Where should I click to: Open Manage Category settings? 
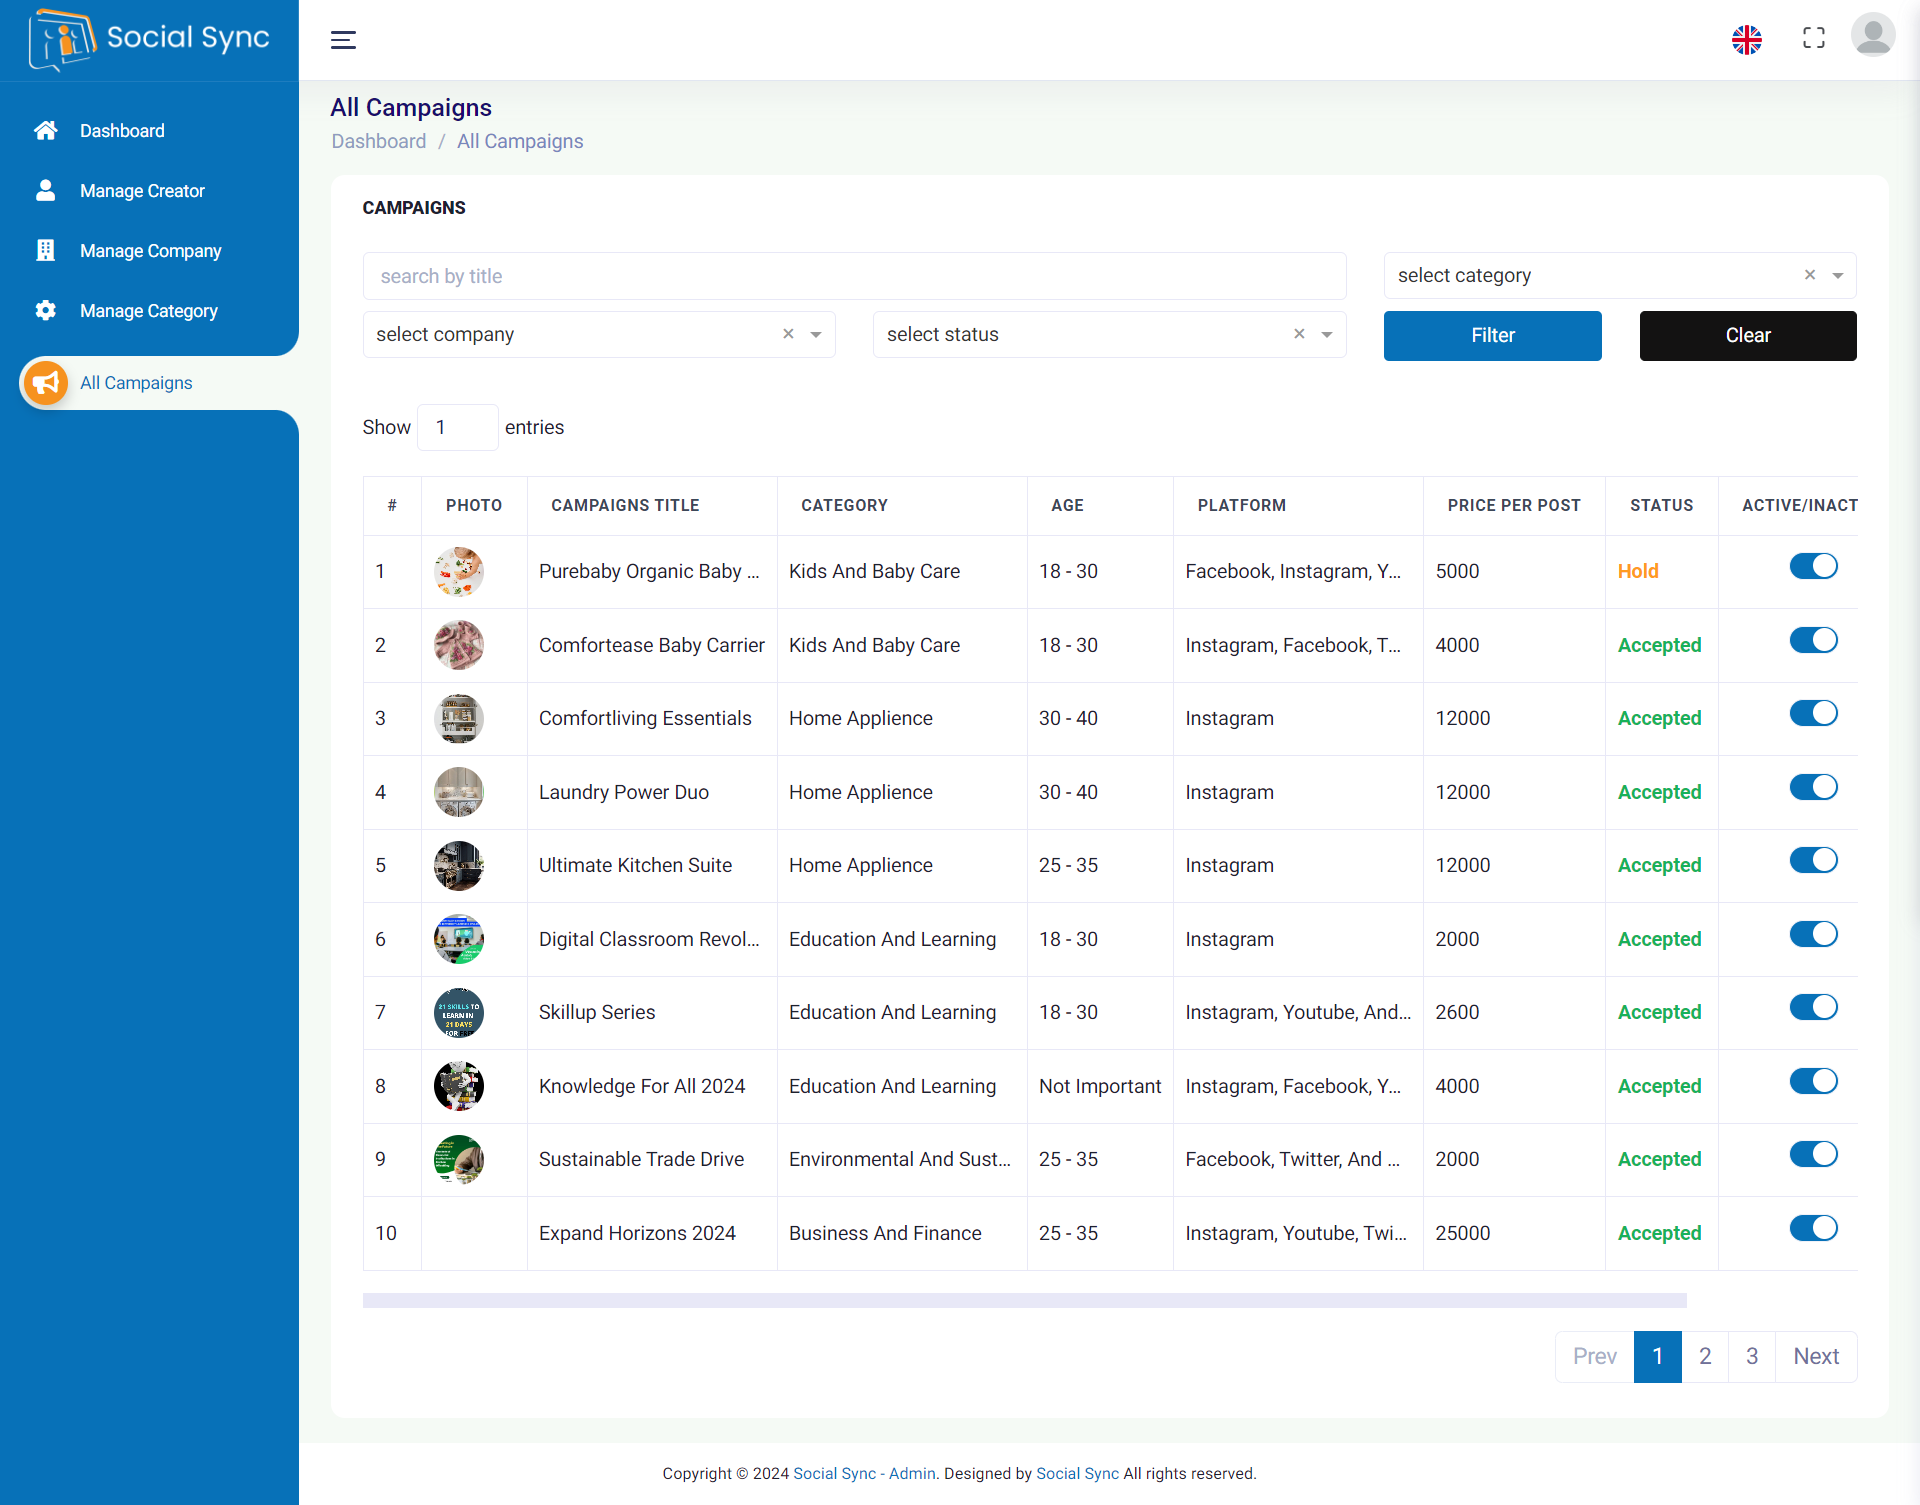(x=148, y=311)
